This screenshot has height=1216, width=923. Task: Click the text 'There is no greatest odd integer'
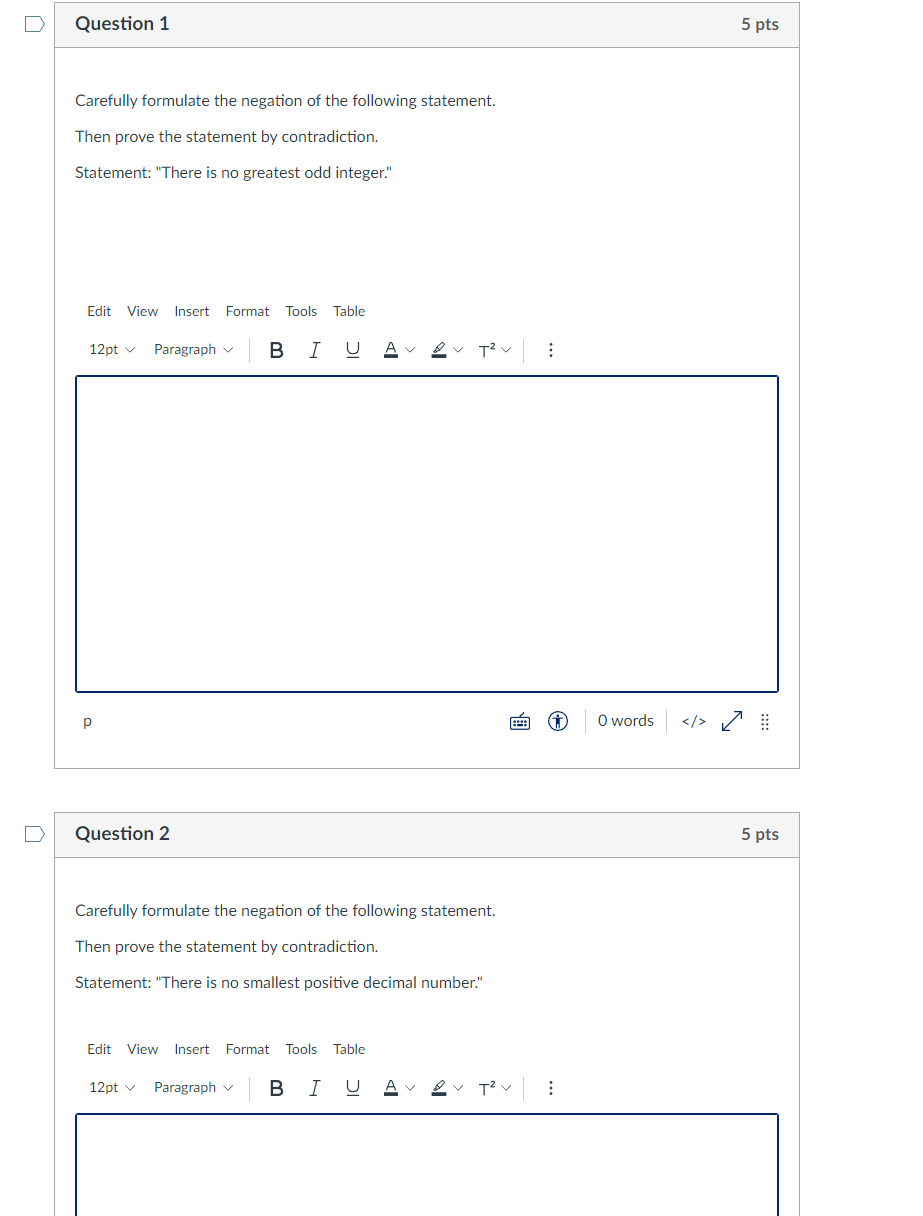tap(275, 173)
